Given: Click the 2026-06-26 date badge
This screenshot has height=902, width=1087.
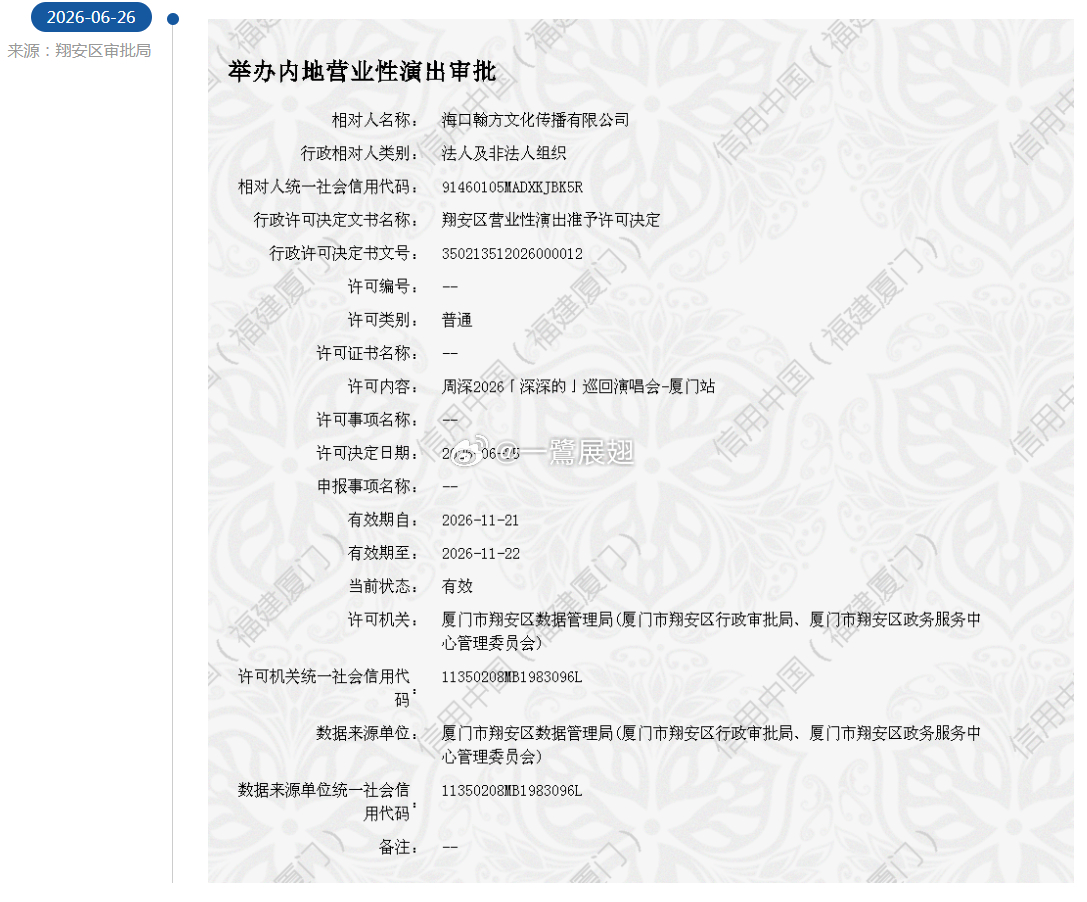Looking at the screenshot, I should pos(91,17).
